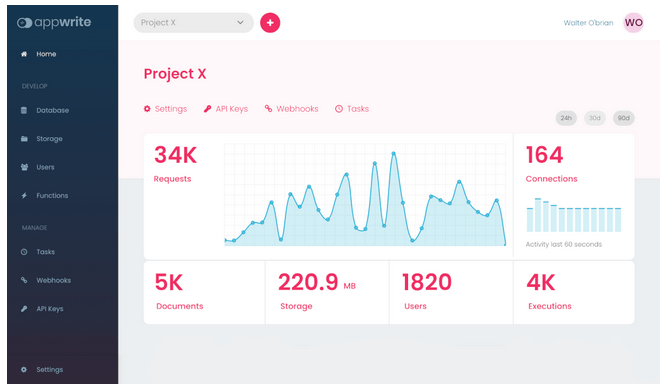This screenshot has height=389, width=666.
Task: Click the Storage folder icon in sidebar
Action: click(x=24, y=139)
